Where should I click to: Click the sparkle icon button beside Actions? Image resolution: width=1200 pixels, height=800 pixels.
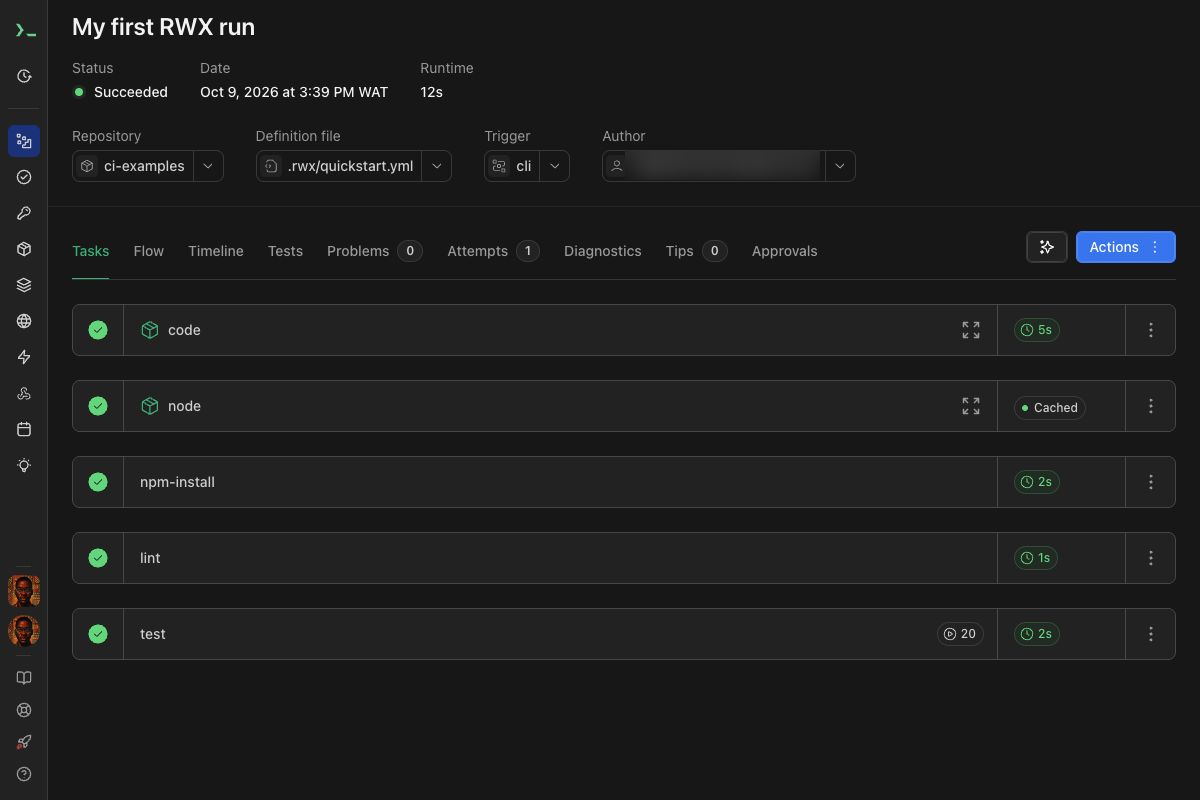pos(1047,247)
